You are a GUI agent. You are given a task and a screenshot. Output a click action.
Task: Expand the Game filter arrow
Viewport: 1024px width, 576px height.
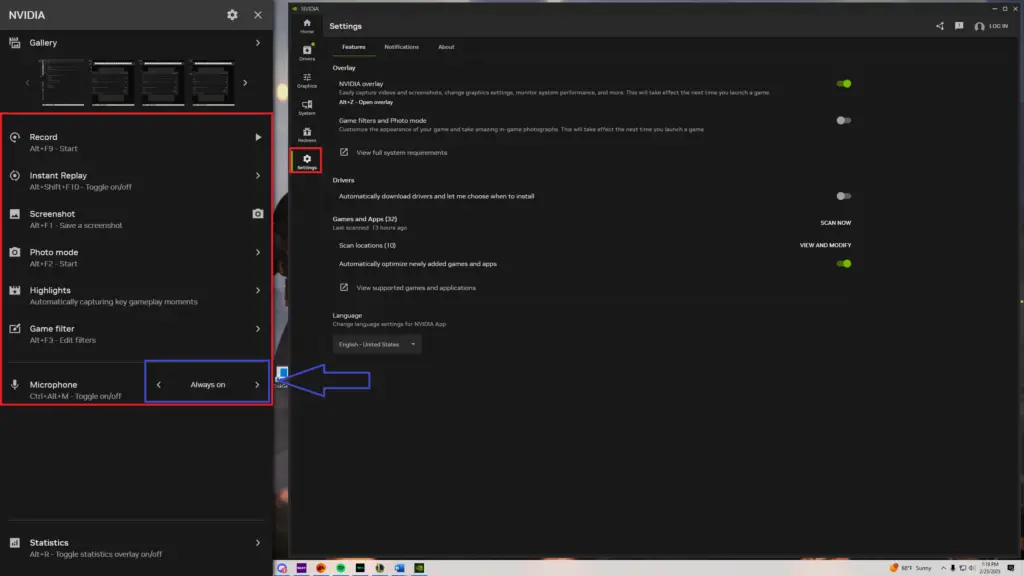258,328
